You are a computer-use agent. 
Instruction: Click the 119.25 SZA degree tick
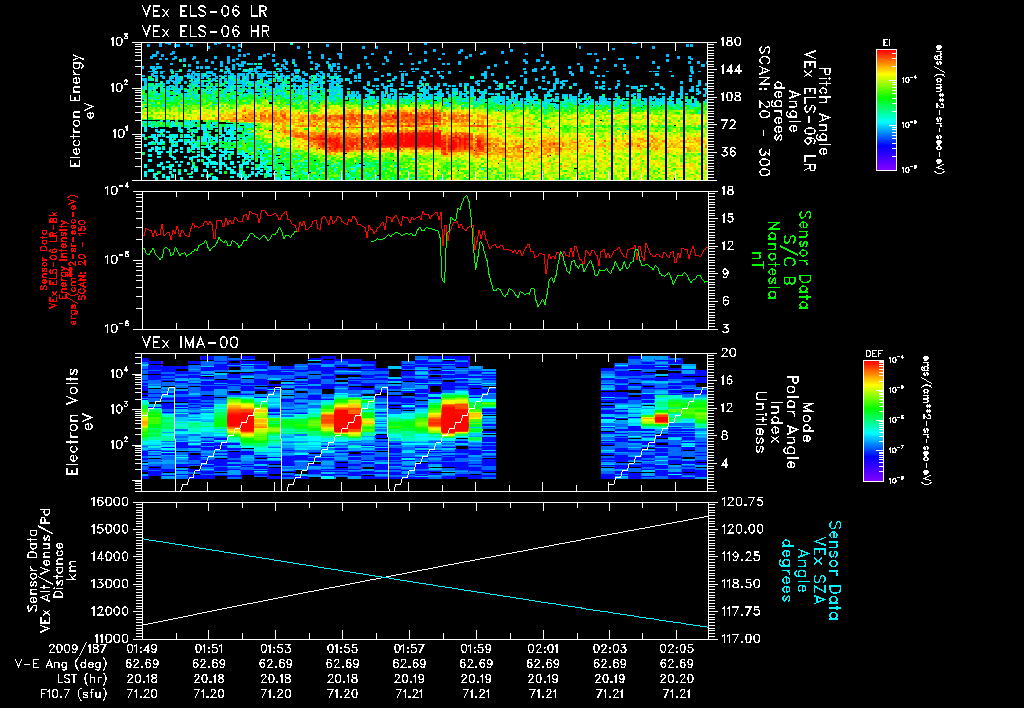click(741, 556)
